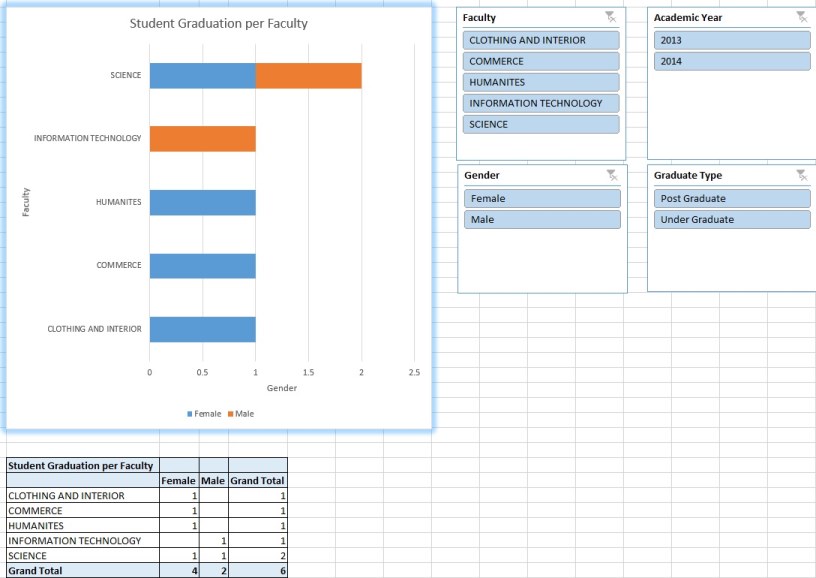The width and height of the screenshot is (816, 578).
Task: Click the Gender axis label
Action: (x=282, y=388)
